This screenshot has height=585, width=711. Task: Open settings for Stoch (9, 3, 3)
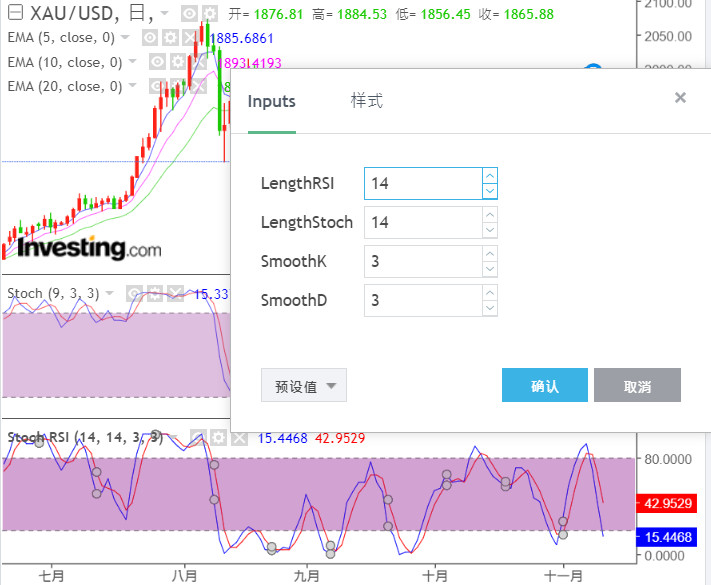pos(155,294)
